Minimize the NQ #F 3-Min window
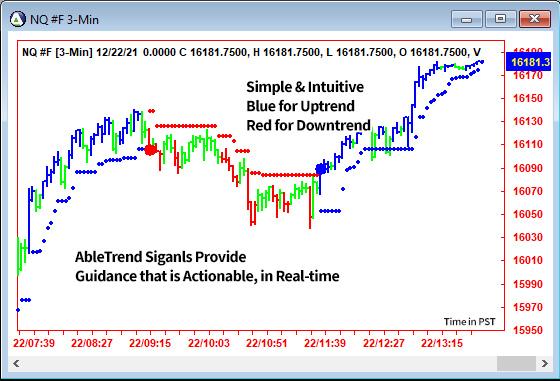Viewport: 560px width, 381px height. [466, 19]
